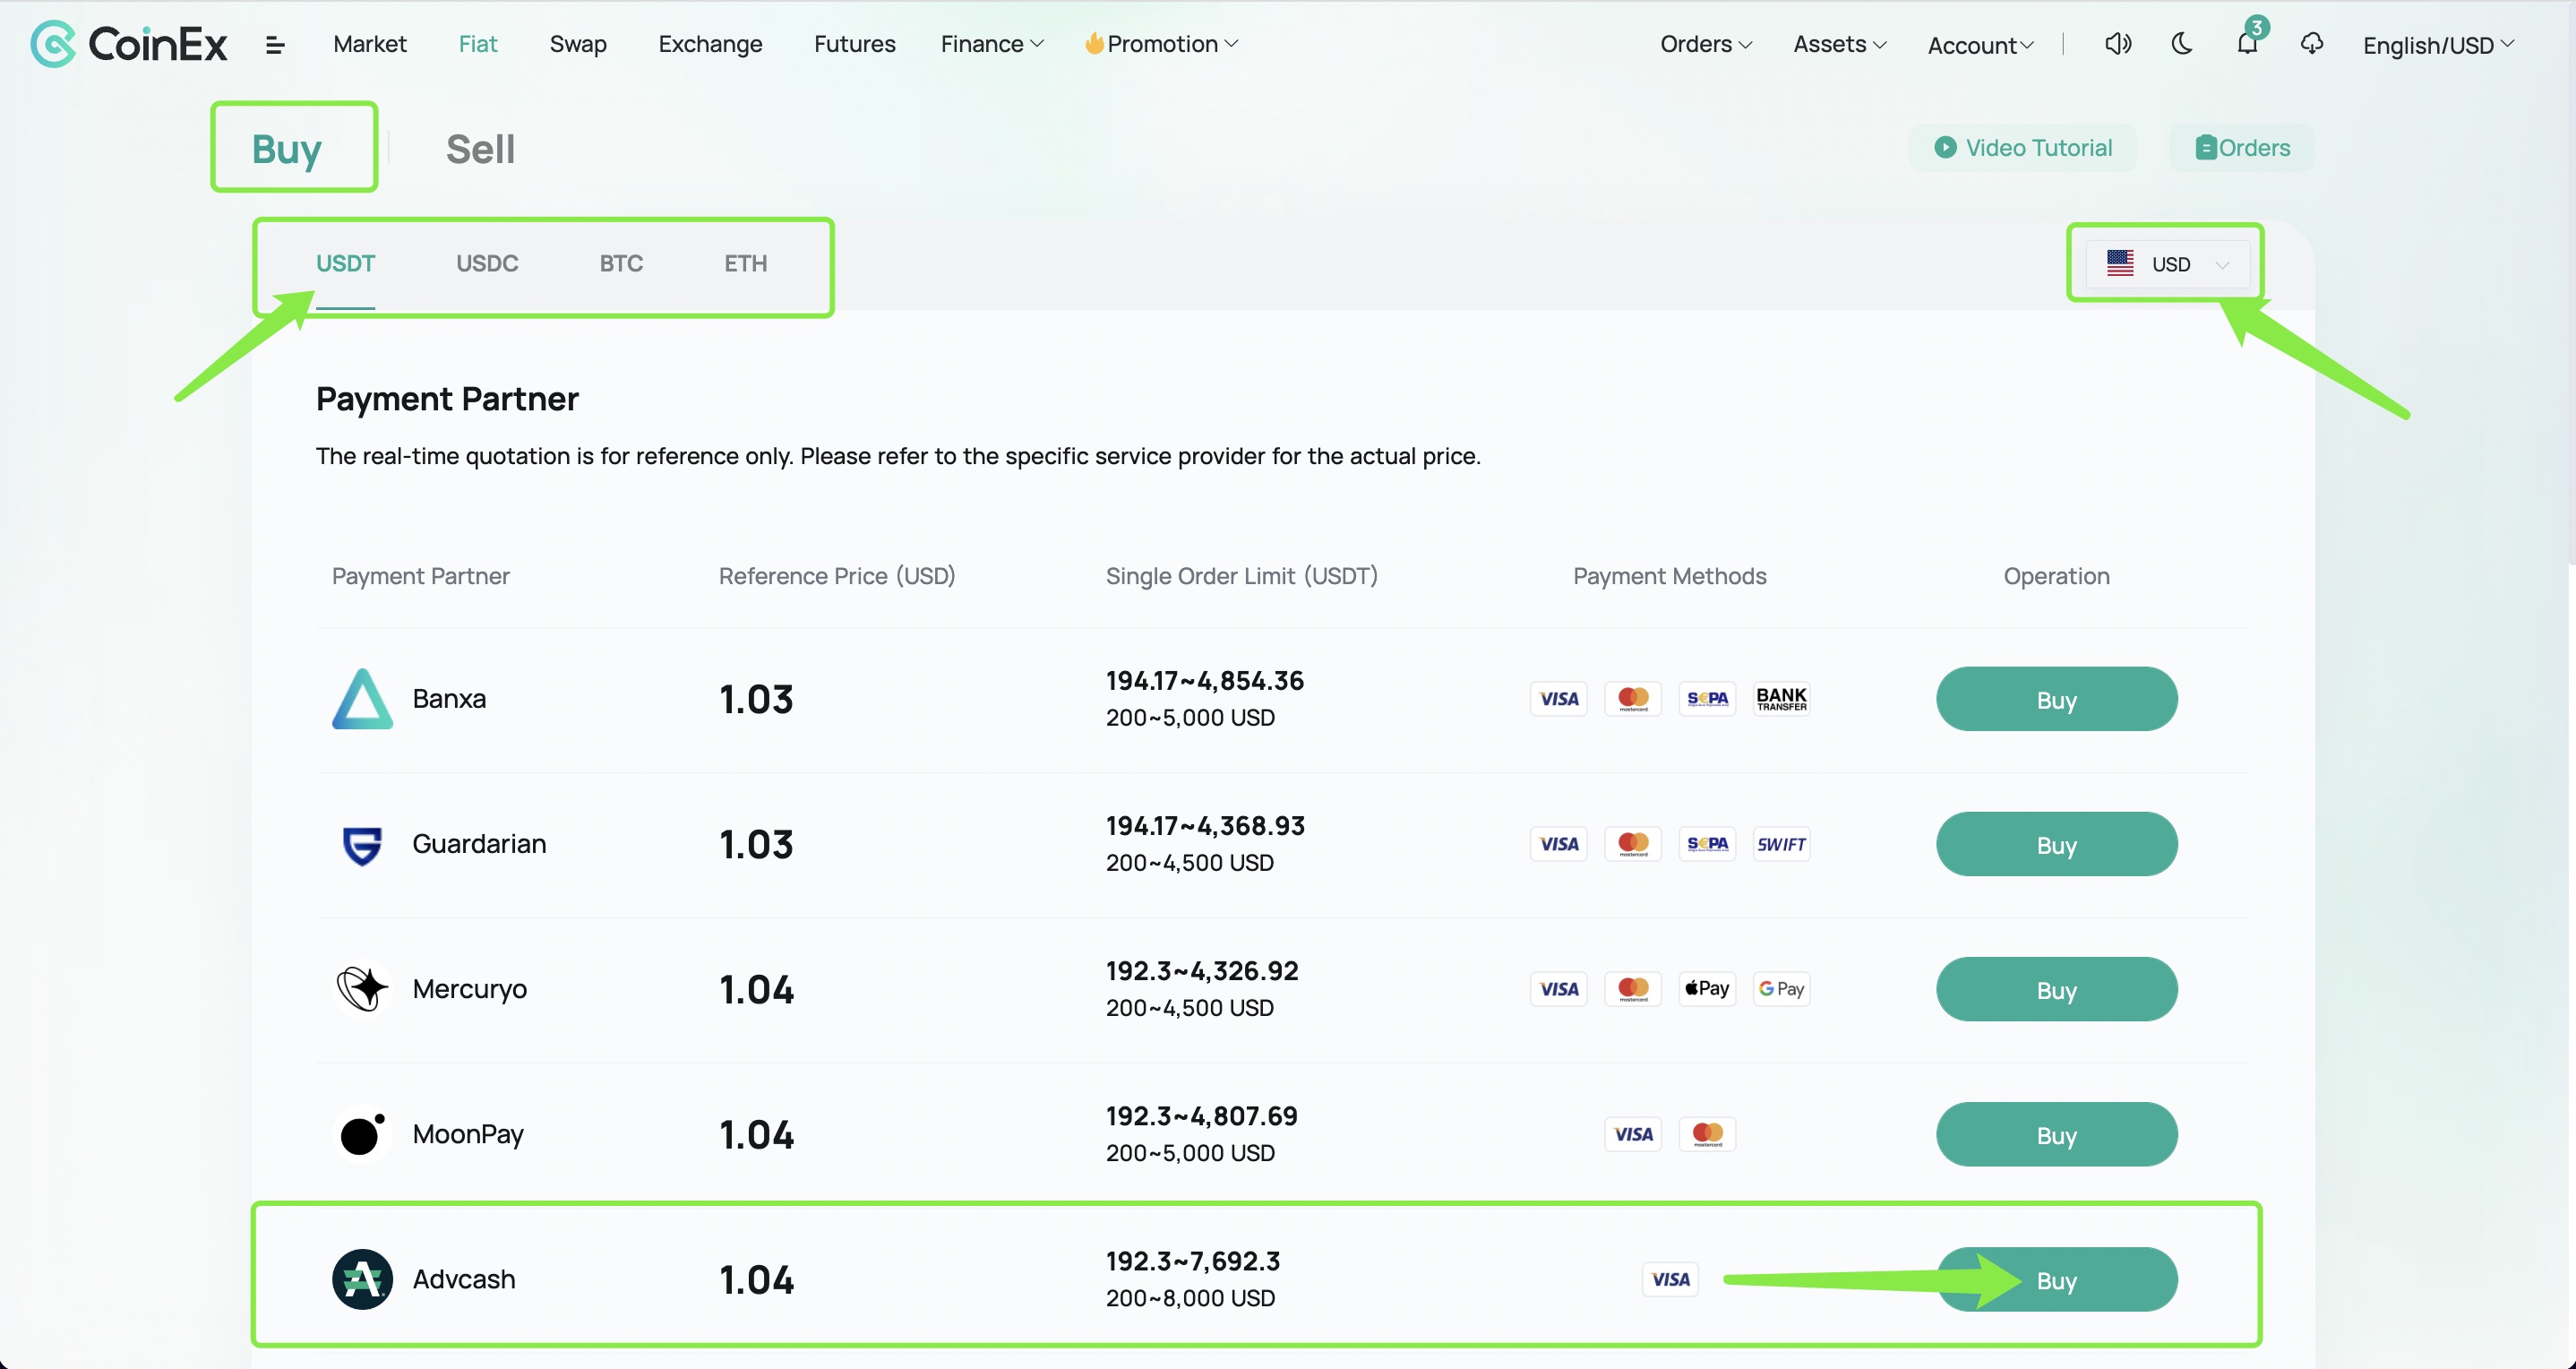Viewport: 2576px width, 1369px height.
Task: Toggle dark mode moon icon
Action: pos(2182,44)
